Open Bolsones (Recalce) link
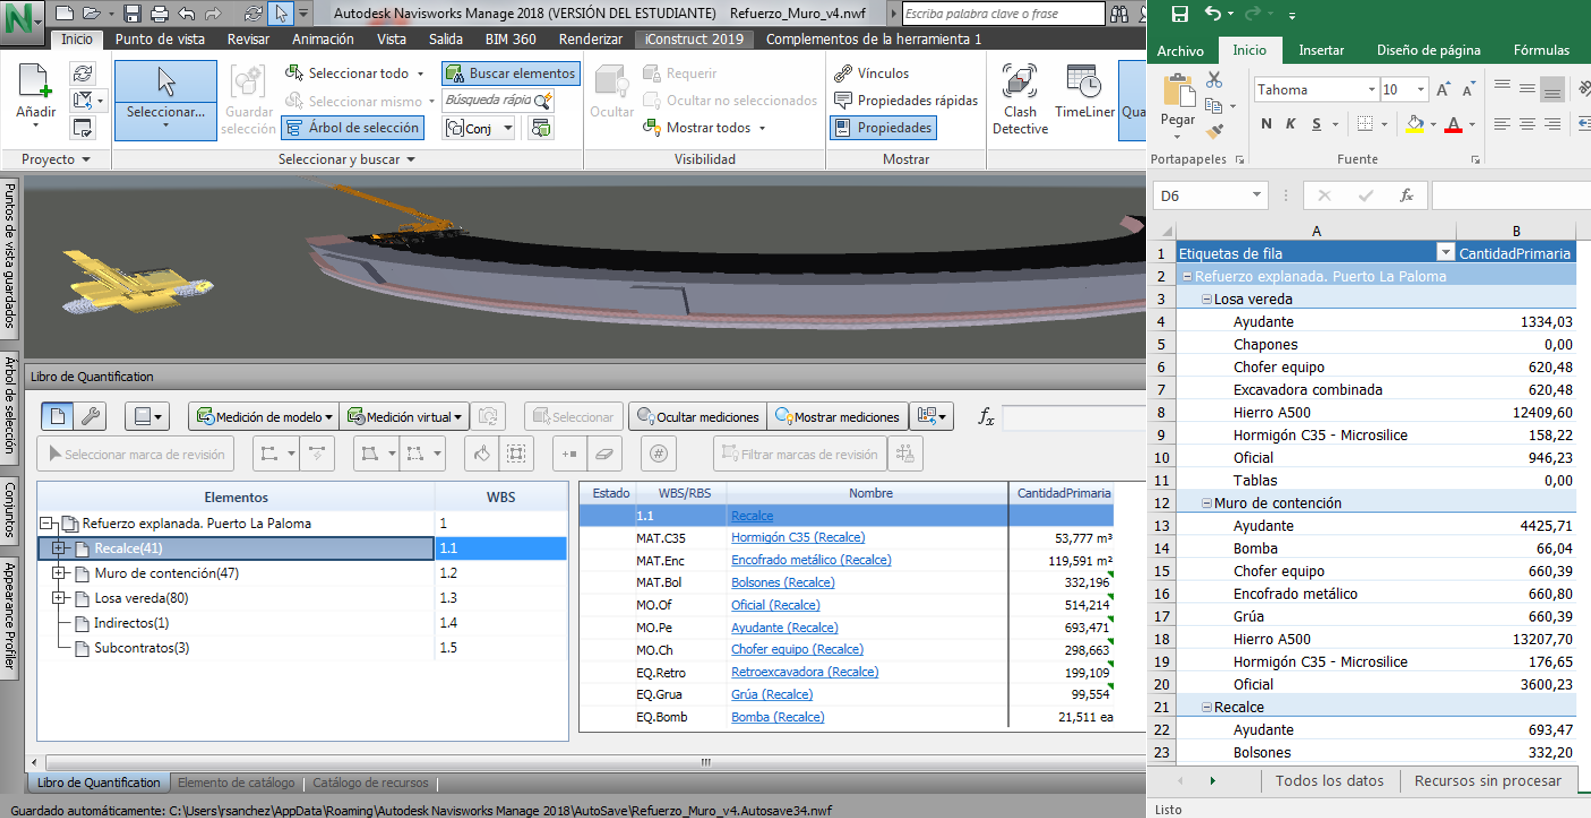1591x818 pixels. tap(783, 582)
